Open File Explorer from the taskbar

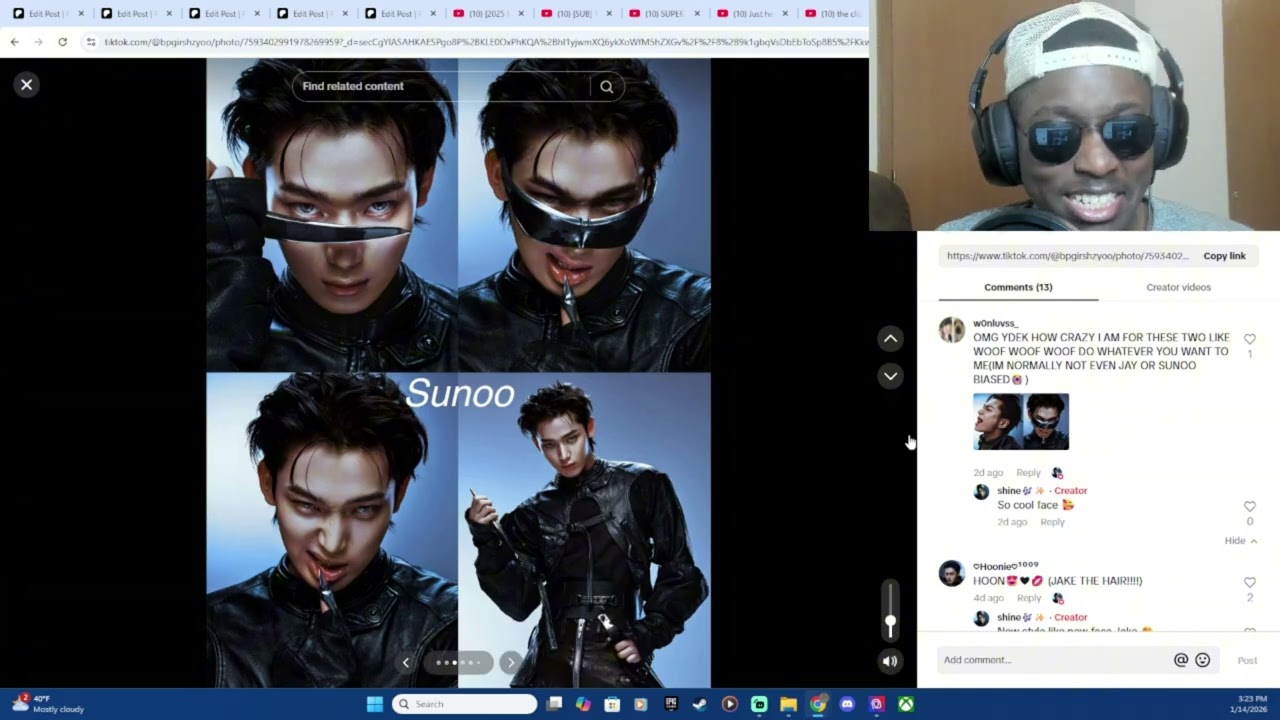tap(788, 704)
